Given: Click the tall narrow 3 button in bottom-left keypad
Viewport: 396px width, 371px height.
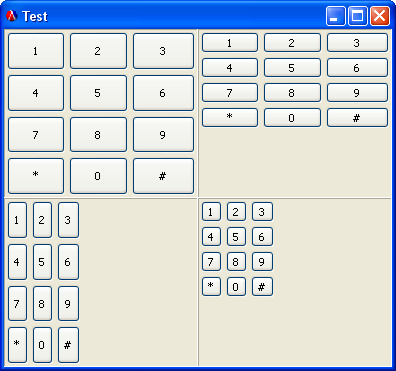Looking at the screenshot, I should tap(68, 220).
